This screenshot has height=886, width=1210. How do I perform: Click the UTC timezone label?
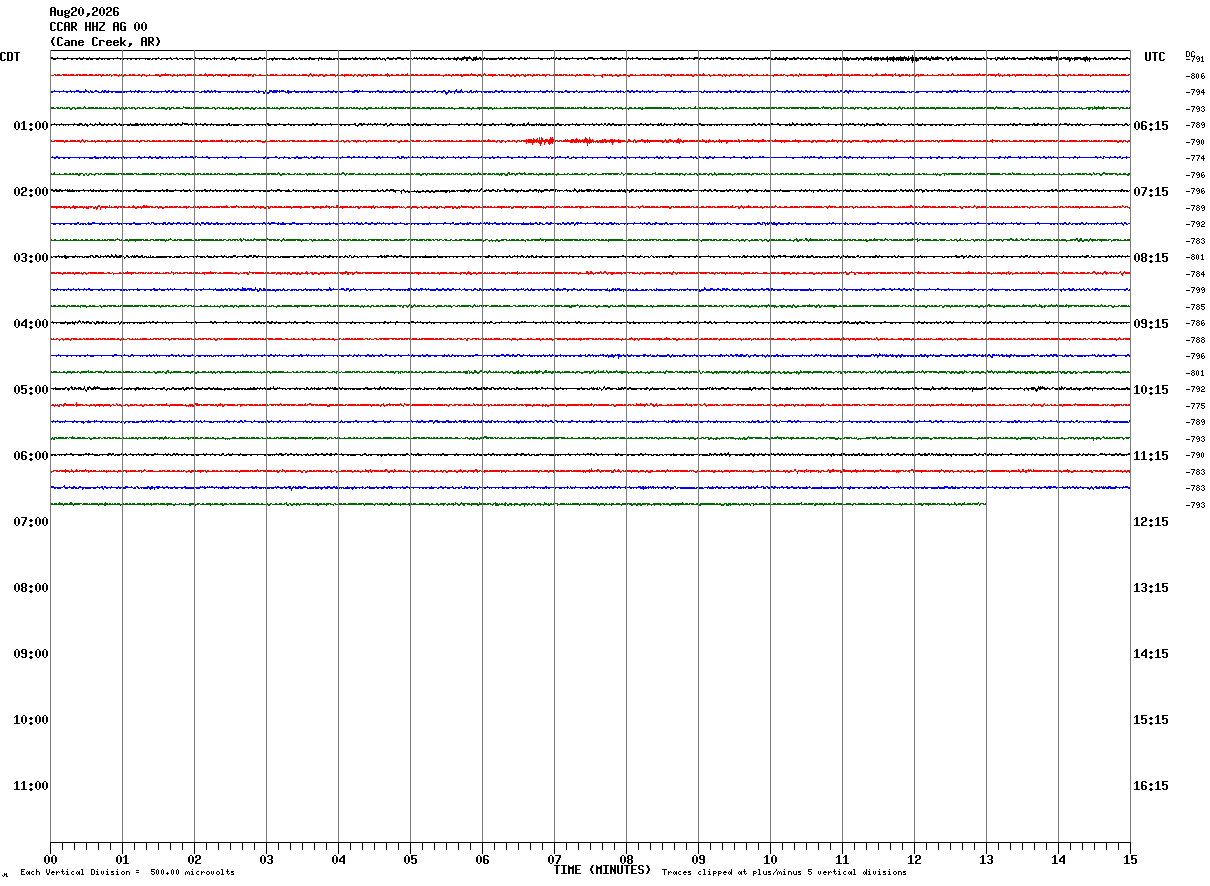coord(1155,57)
